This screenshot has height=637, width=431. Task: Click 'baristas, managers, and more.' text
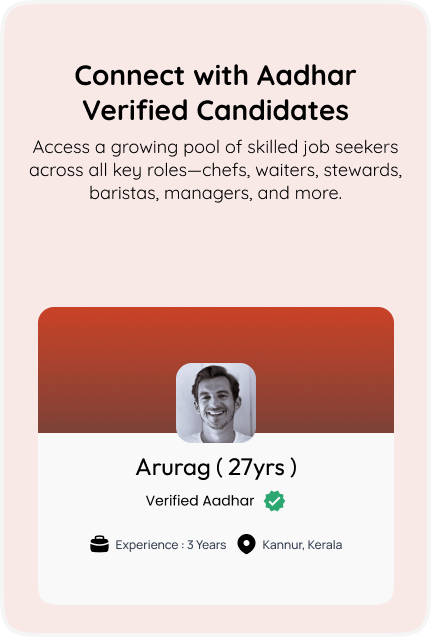(x=215, y=193)
